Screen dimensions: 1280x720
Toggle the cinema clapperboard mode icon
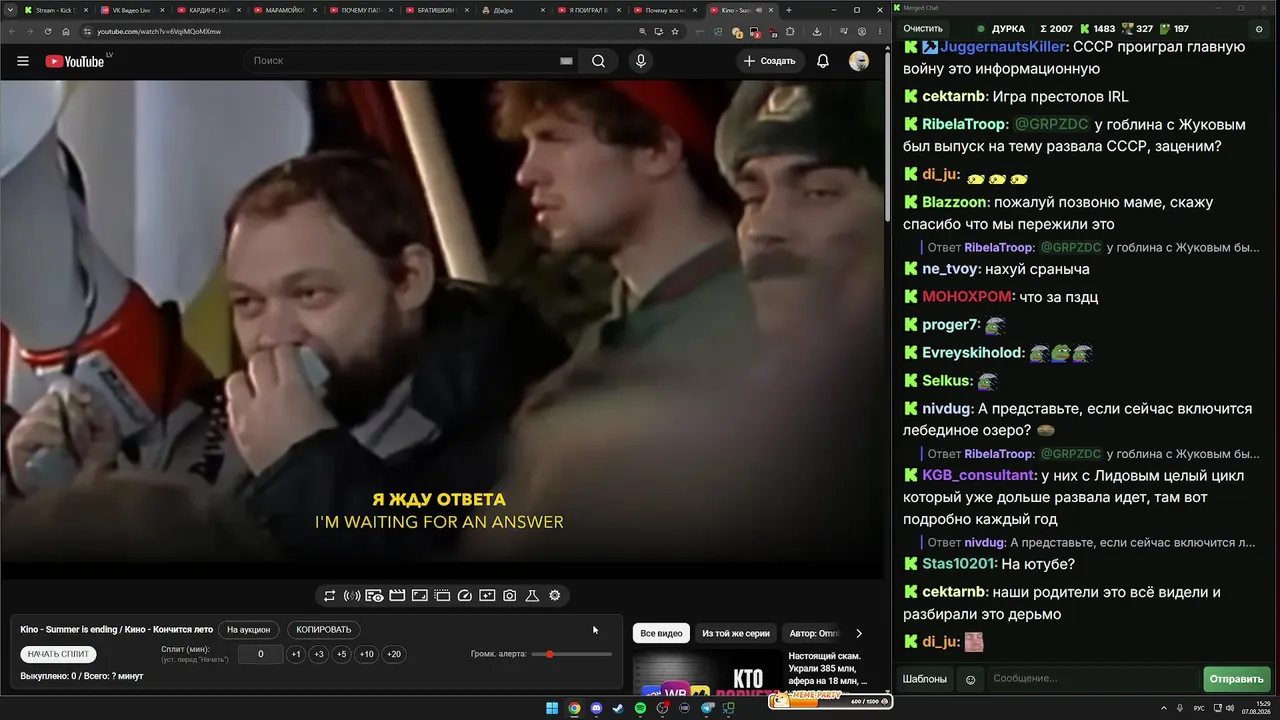point(397,596)
